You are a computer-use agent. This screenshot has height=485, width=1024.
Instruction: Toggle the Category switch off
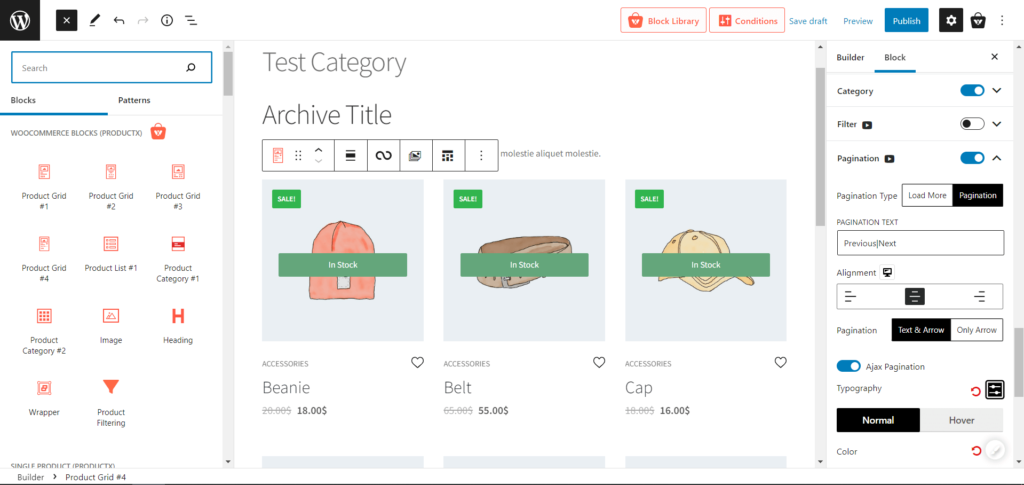point(972,91)
